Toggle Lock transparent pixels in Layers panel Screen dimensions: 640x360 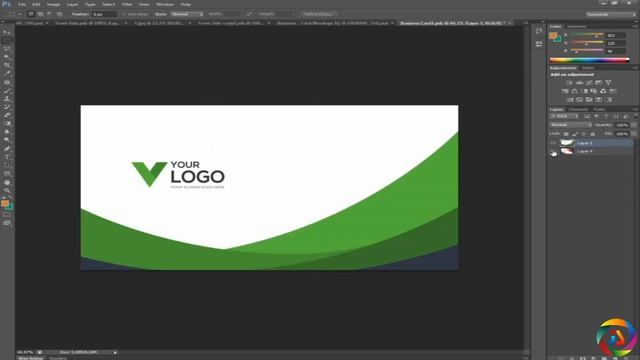(x=566, y=134)
